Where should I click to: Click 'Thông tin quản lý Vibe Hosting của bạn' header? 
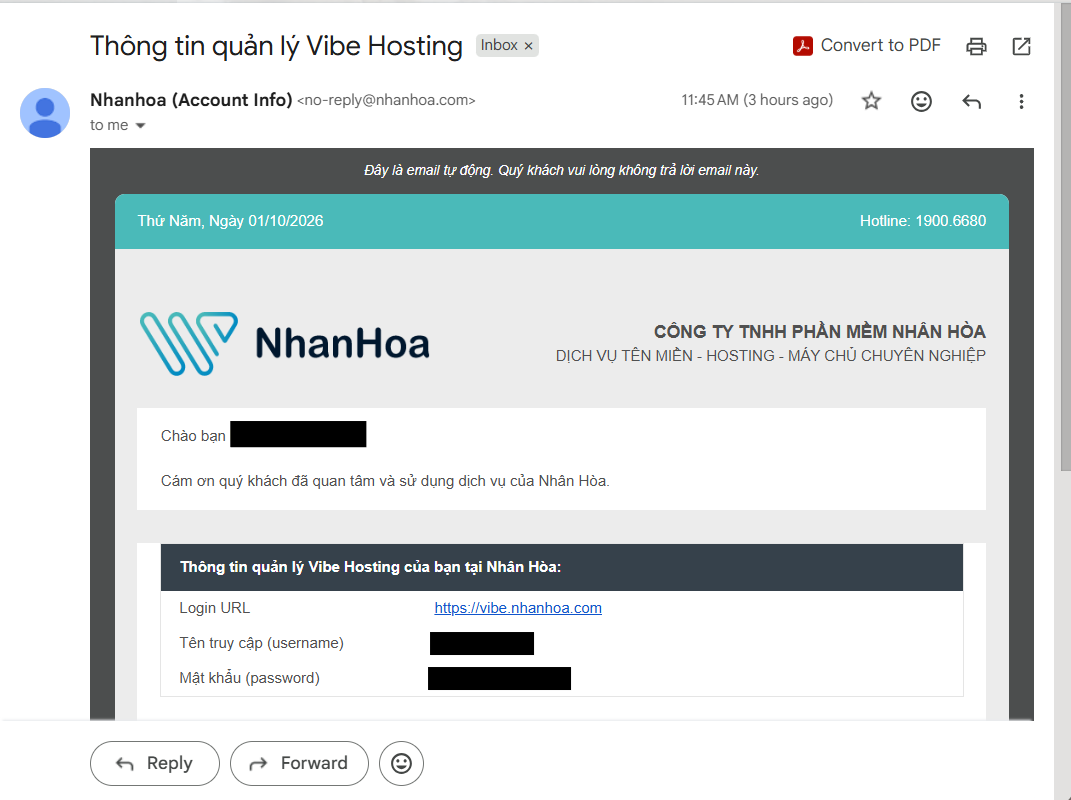(370, 567)
